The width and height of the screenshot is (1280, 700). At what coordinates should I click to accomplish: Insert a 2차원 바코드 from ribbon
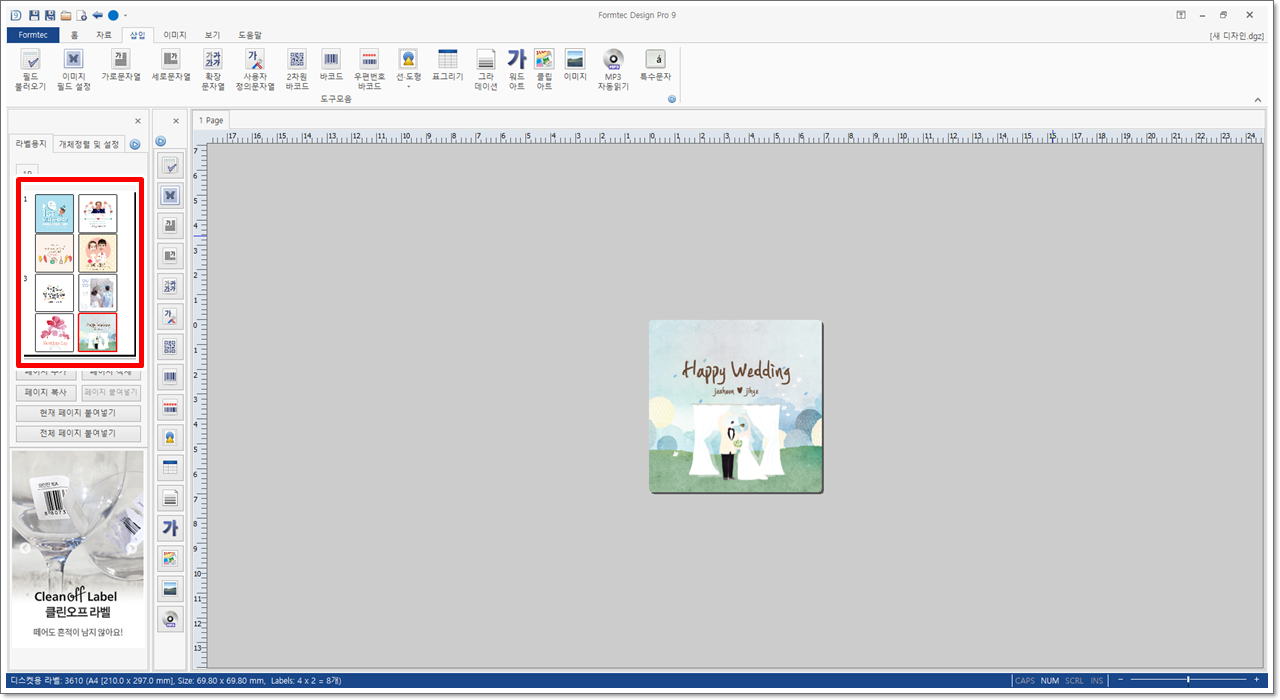(297, 69)
